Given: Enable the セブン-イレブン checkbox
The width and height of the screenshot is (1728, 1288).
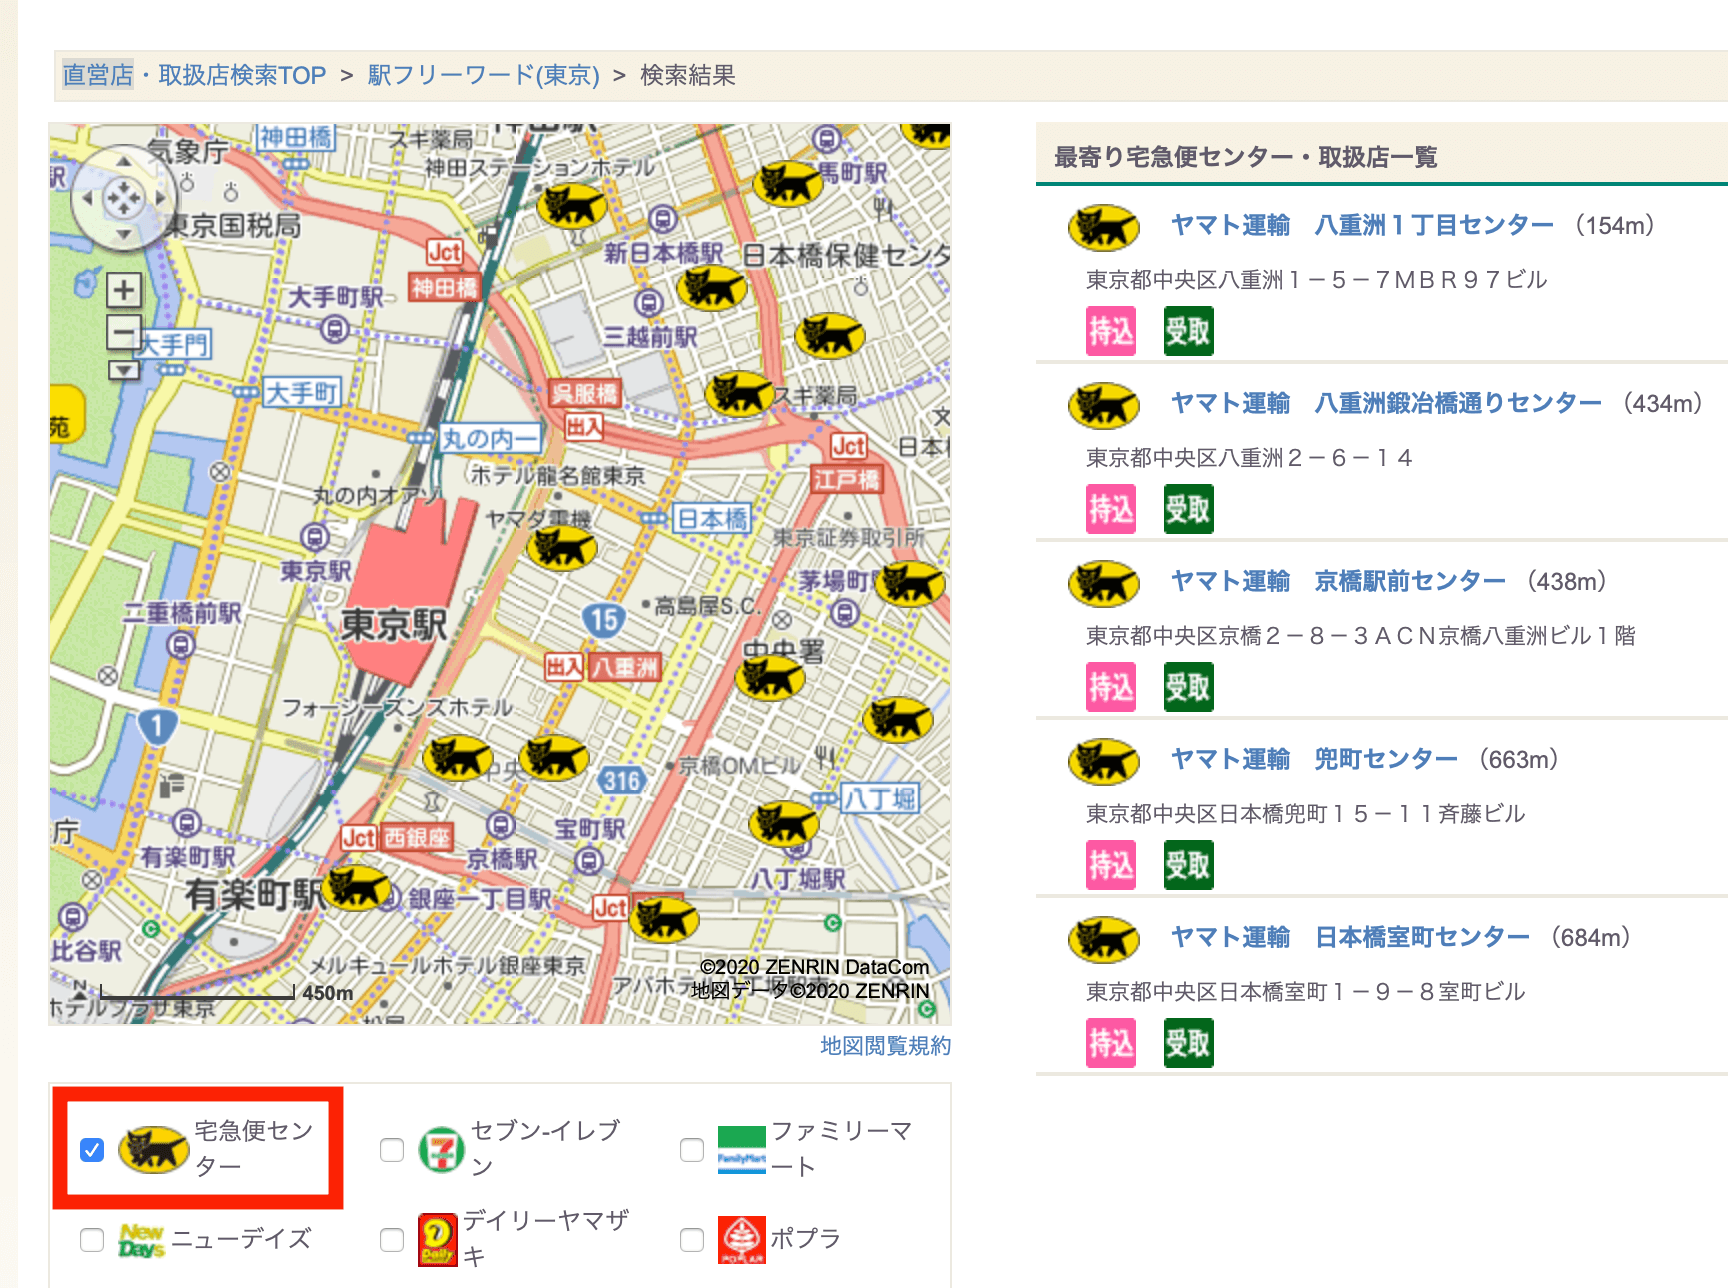Looking at the screenshot, I should click(x=392, y=1150).
